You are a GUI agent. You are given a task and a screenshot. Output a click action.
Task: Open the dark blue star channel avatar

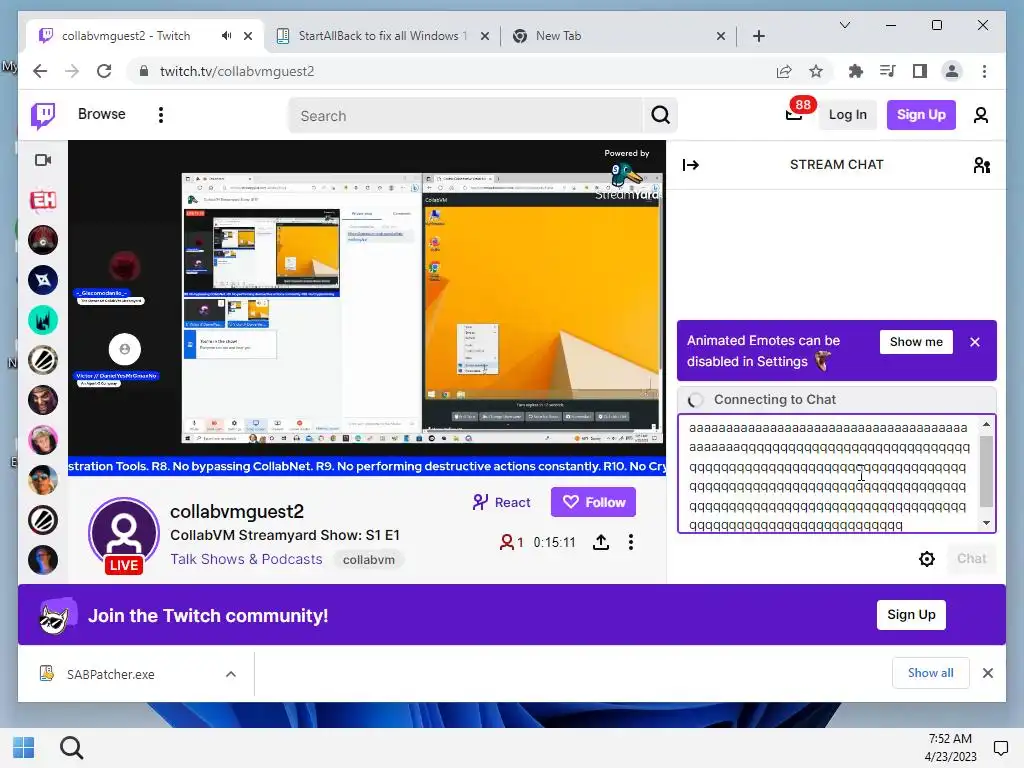(x=43, y=280)
